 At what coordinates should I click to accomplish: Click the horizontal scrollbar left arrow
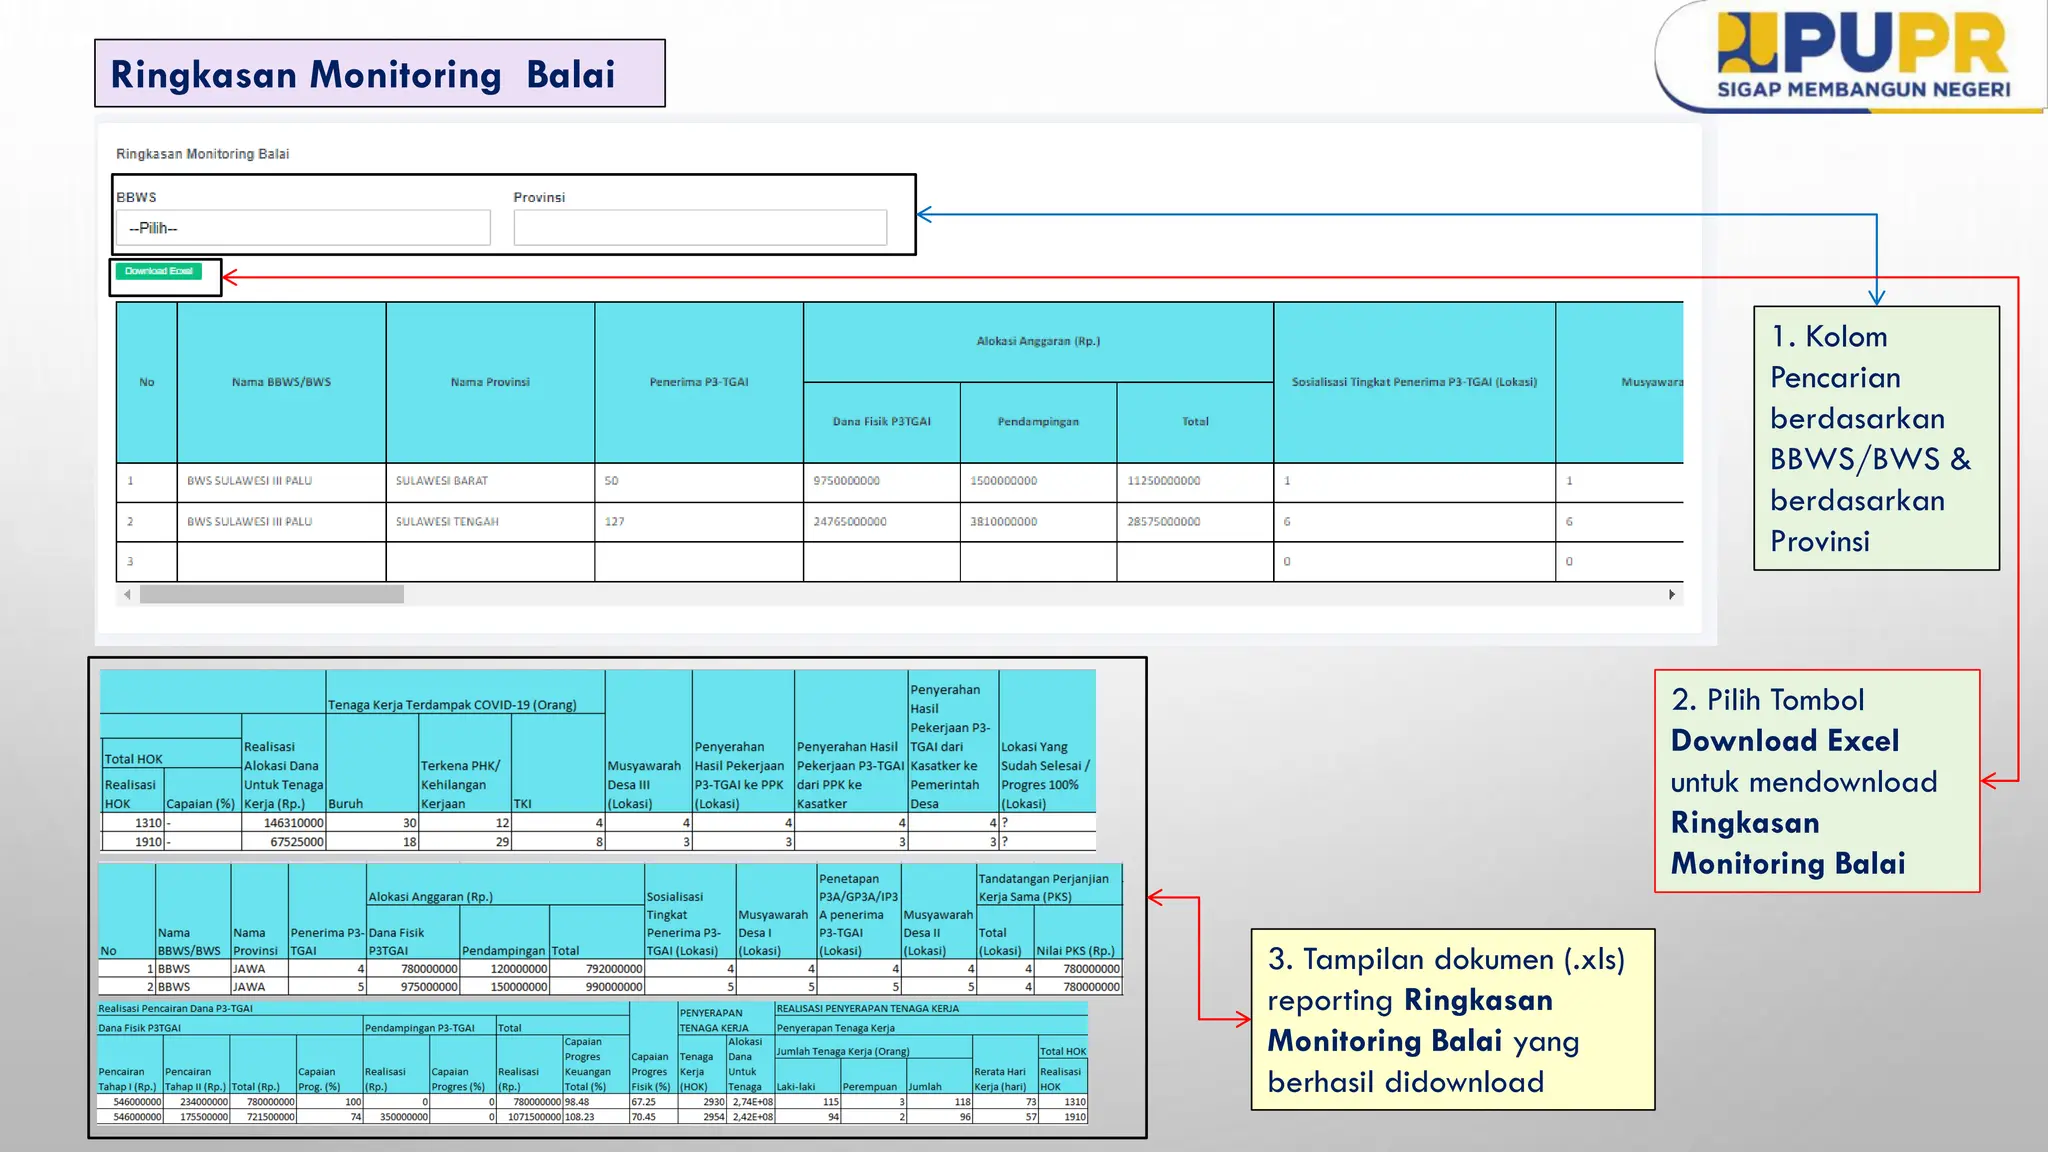click(127, 595)
